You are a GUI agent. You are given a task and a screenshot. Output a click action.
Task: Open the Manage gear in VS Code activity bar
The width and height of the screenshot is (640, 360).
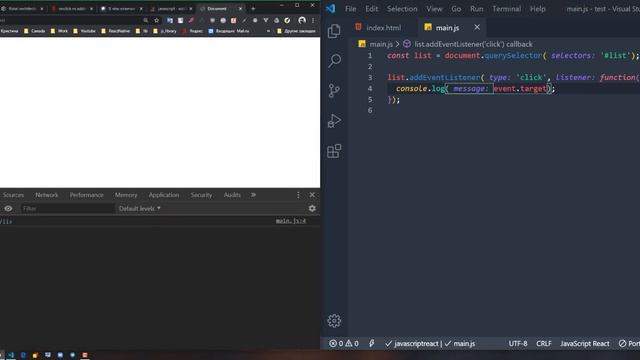point(334,321)
